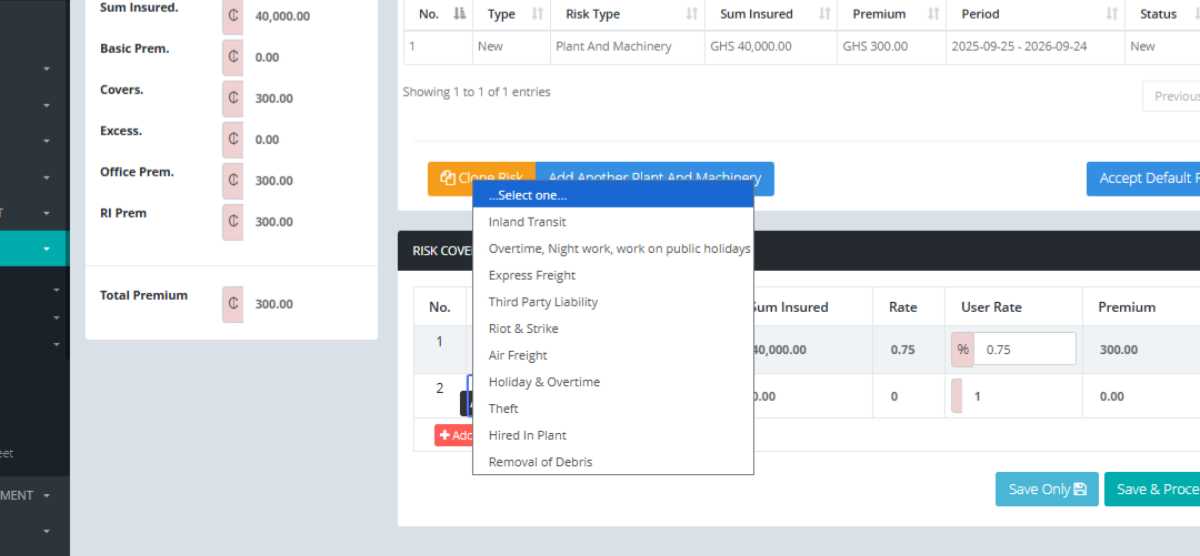Pick Removal of Debris from the list
Screen dimensions: 1200x556
(540, 462)
